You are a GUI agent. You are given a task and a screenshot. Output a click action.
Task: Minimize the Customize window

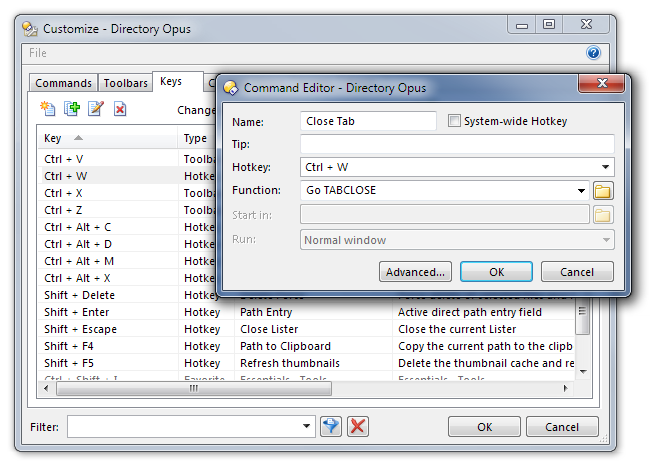(521, 25)
